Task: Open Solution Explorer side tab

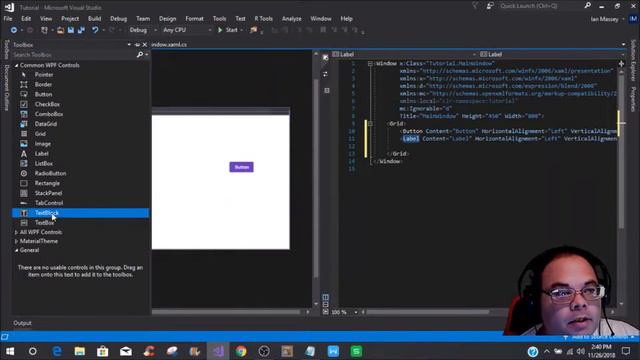Action: coord(633,60)
